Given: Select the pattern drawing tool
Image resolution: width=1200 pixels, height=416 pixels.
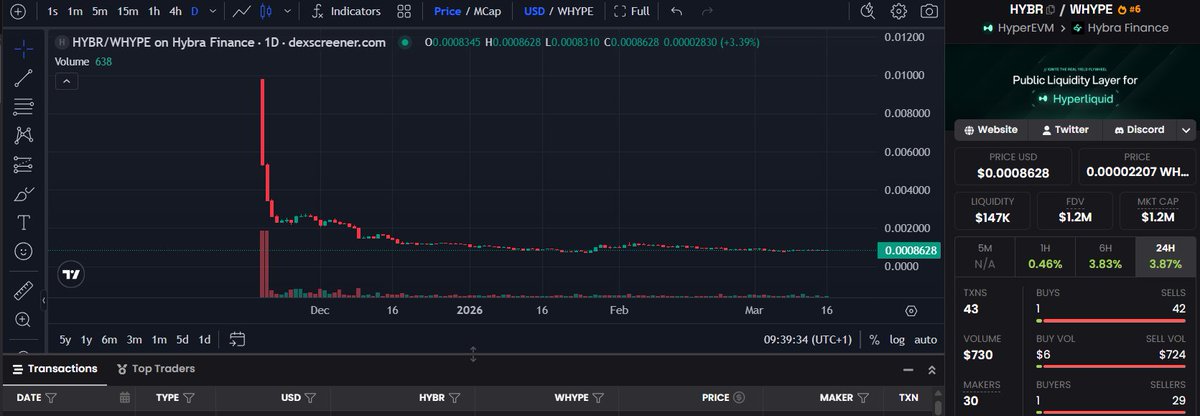Looking at the screenshot, I should (x=23, y=134).
